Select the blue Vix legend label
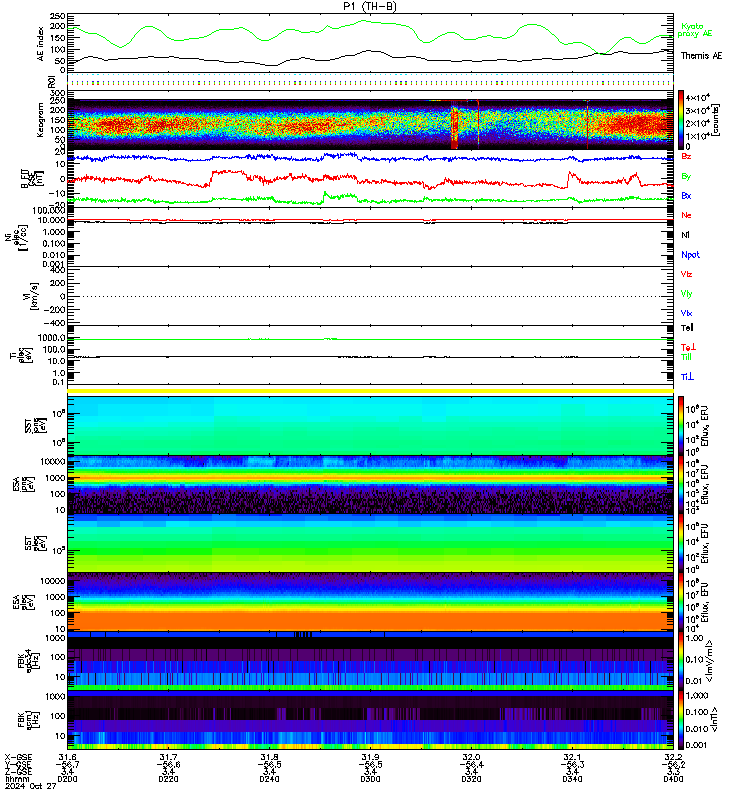Image resolution: width=750 pixels, height=800 pixels. [686, 313]
